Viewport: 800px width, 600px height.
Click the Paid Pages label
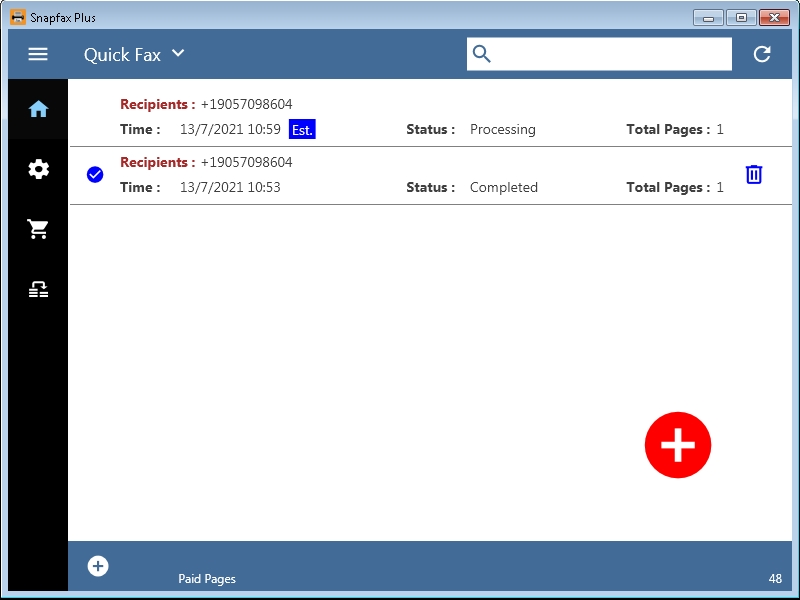[x=207, y=579]
